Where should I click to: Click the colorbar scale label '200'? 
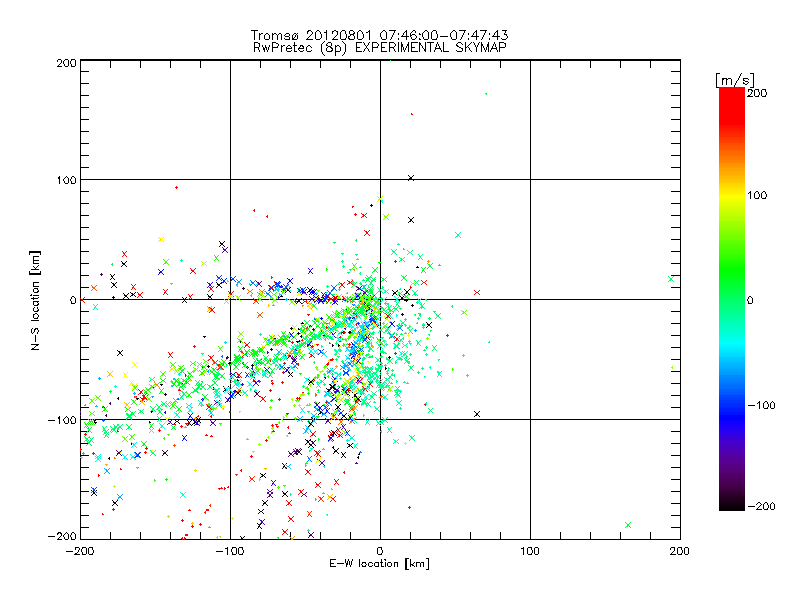tap(757, 93)
